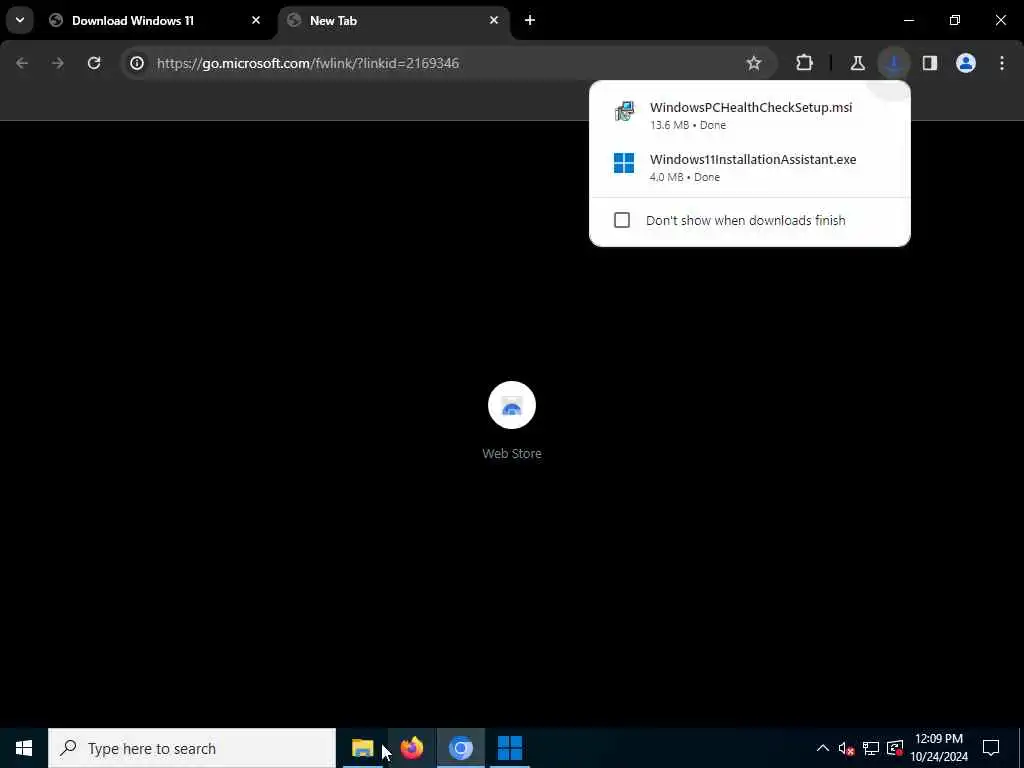Restore down the Chrome window

(x=955, y=20)
